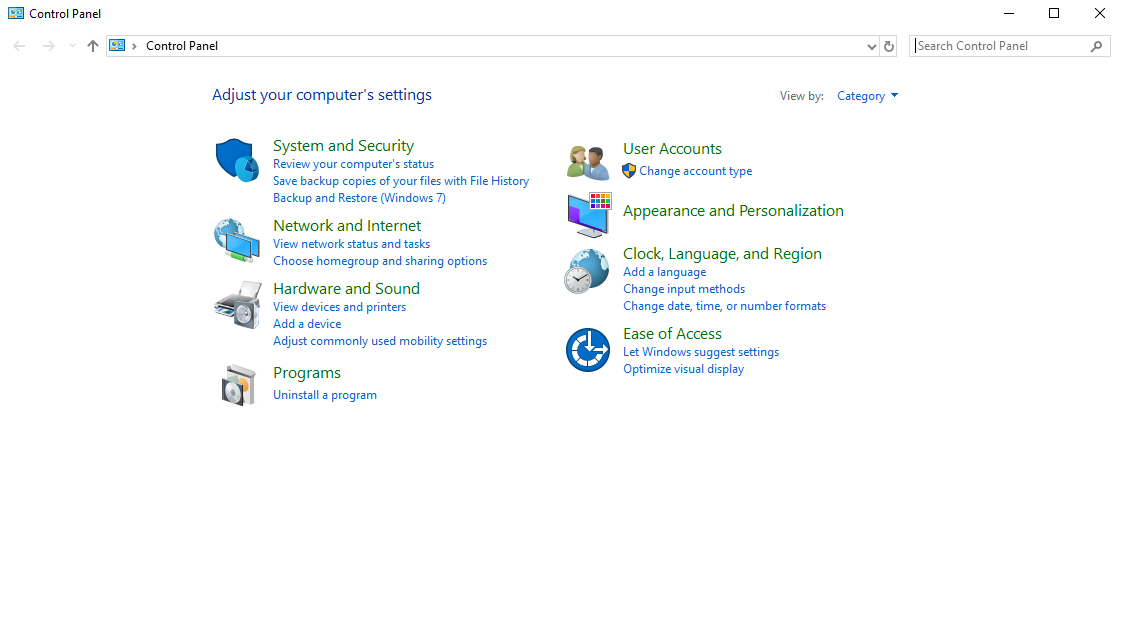The image size is (1123, 631).
Task: Open the Hardware and Sound printer icon
Action: pos(237,304)
